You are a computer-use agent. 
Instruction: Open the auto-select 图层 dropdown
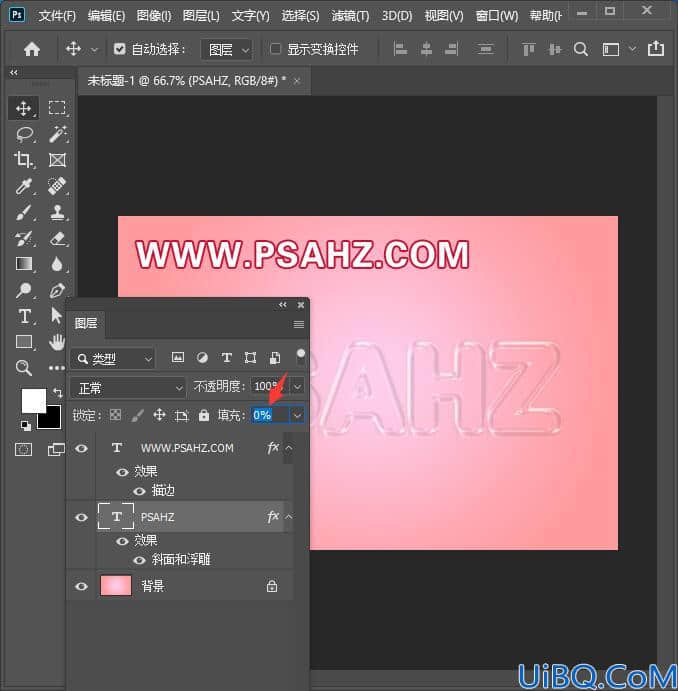[226, 49]
